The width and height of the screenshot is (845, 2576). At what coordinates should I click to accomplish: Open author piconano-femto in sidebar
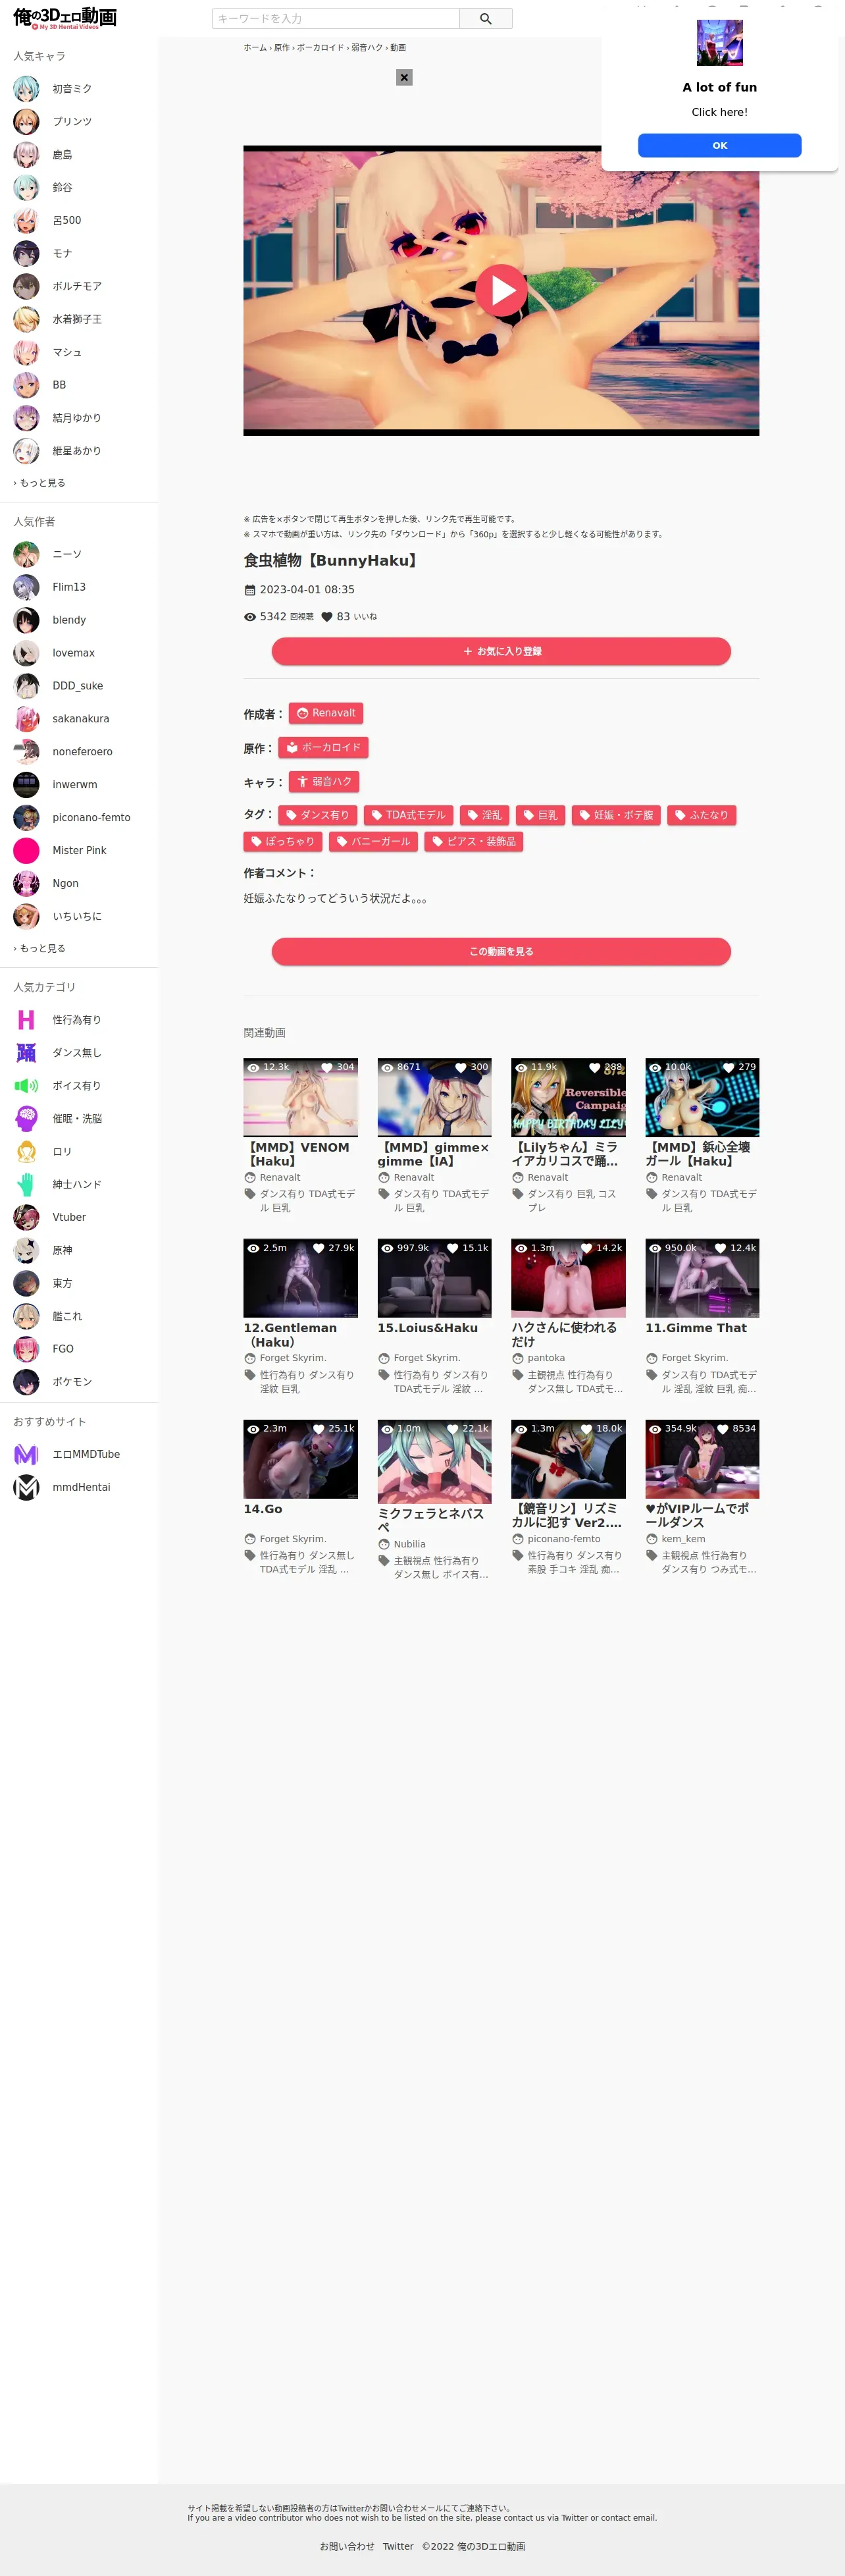pyautogui.click(x=91, y=818)
